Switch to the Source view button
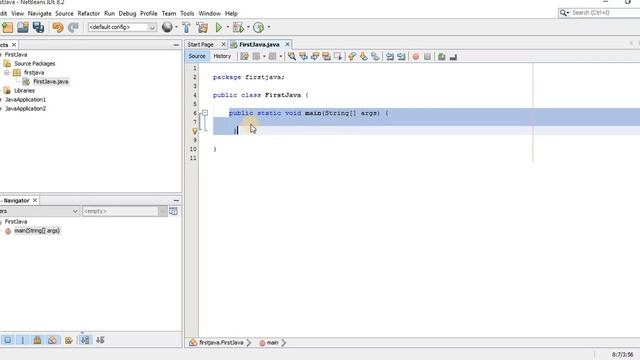Image resolution: width=640 pixels, height=360 pixels. click(197, 56)
